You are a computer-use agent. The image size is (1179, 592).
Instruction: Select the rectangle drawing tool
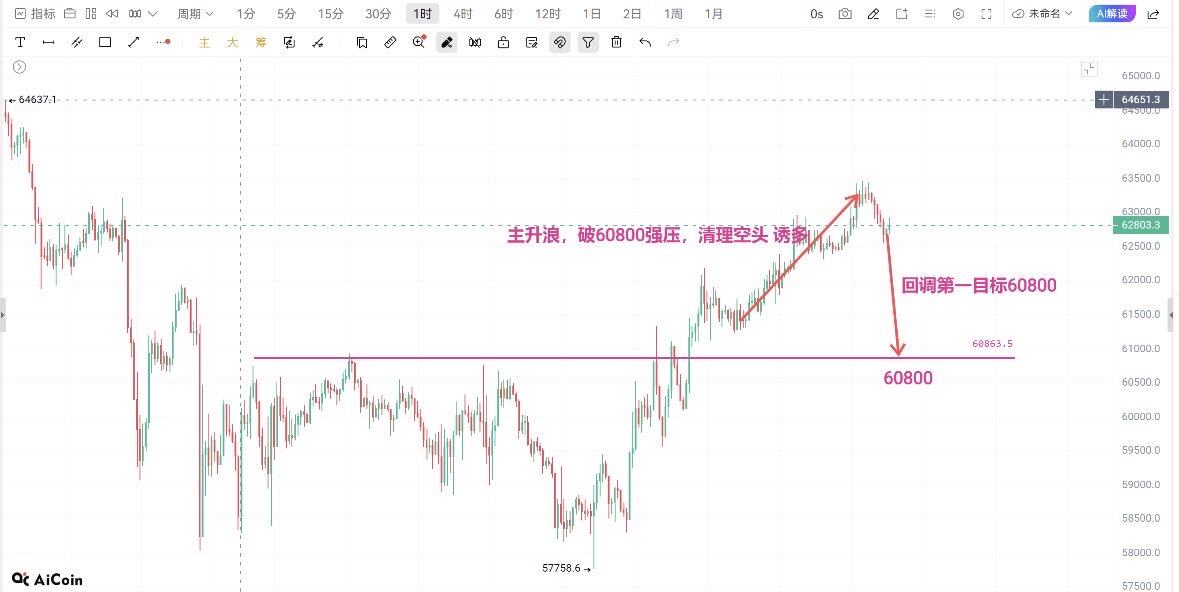(105, 43)
